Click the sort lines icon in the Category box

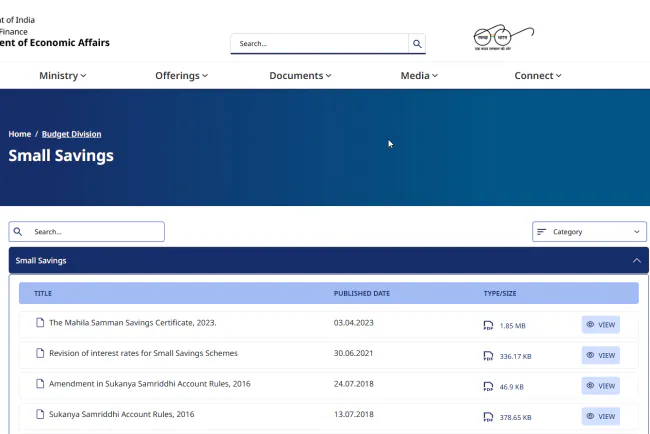click(541, 232)
